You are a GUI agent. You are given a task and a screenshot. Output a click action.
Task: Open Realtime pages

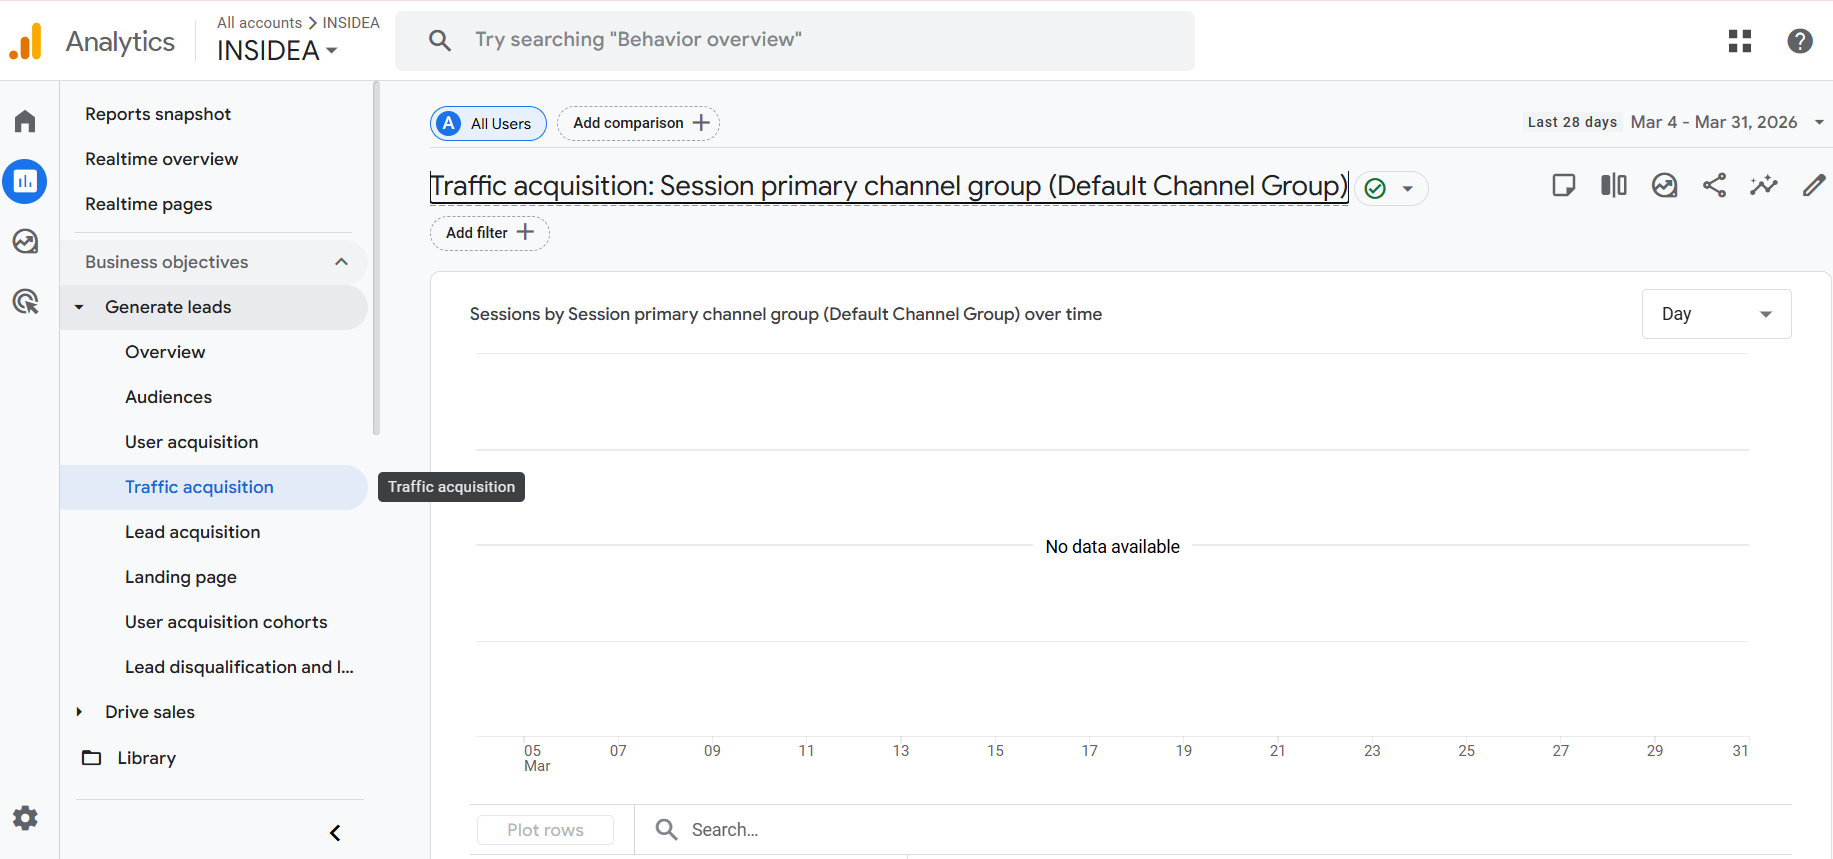tap(148, 204)
